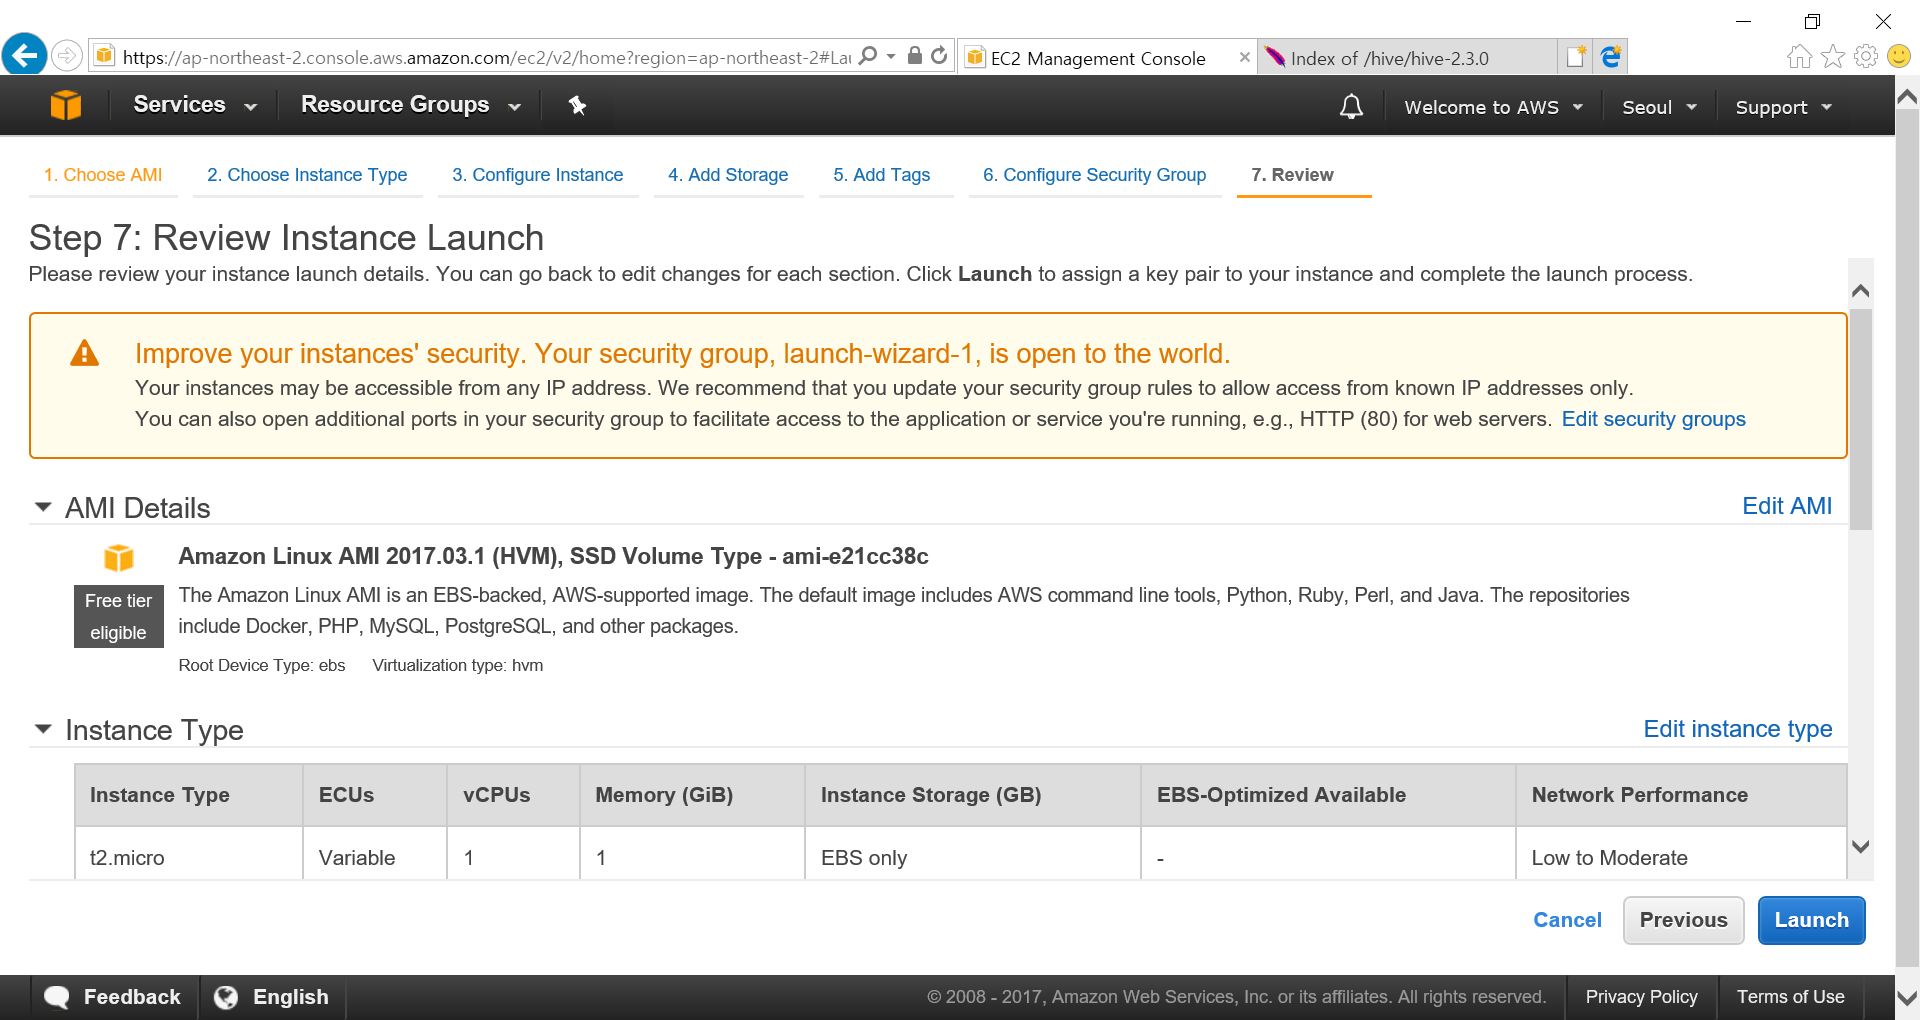
Task: Open browser settings gear icon
Action: [1866, 57]
